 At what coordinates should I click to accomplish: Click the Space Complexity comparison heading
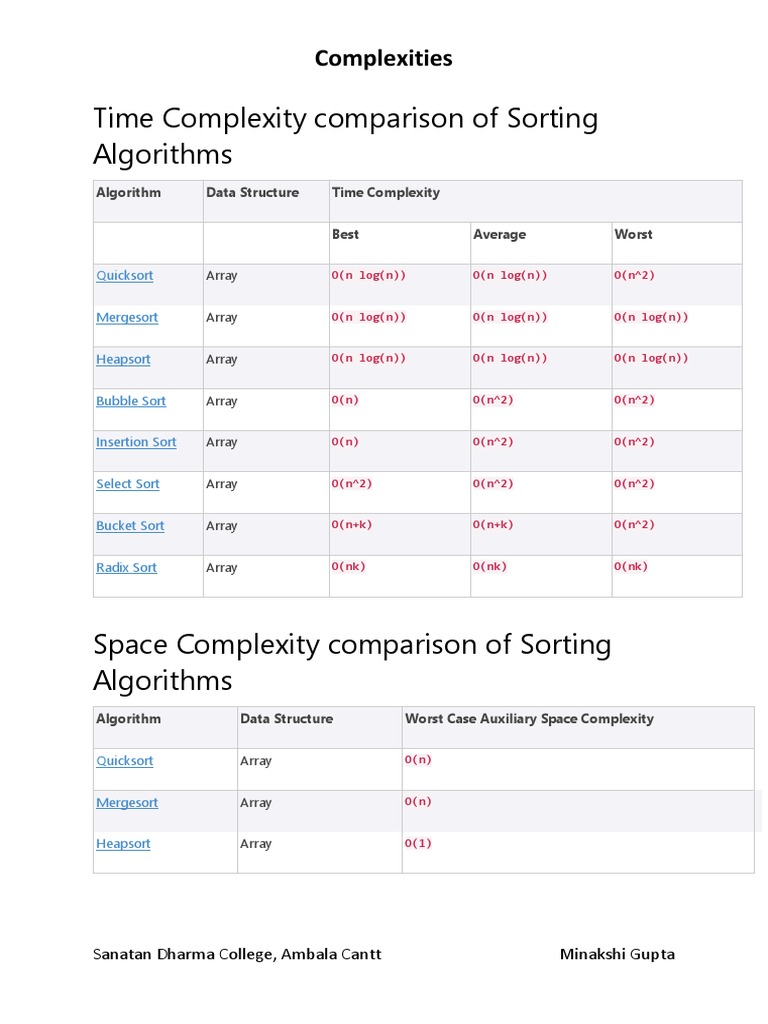pyautogui.click(x=352, y=662)
